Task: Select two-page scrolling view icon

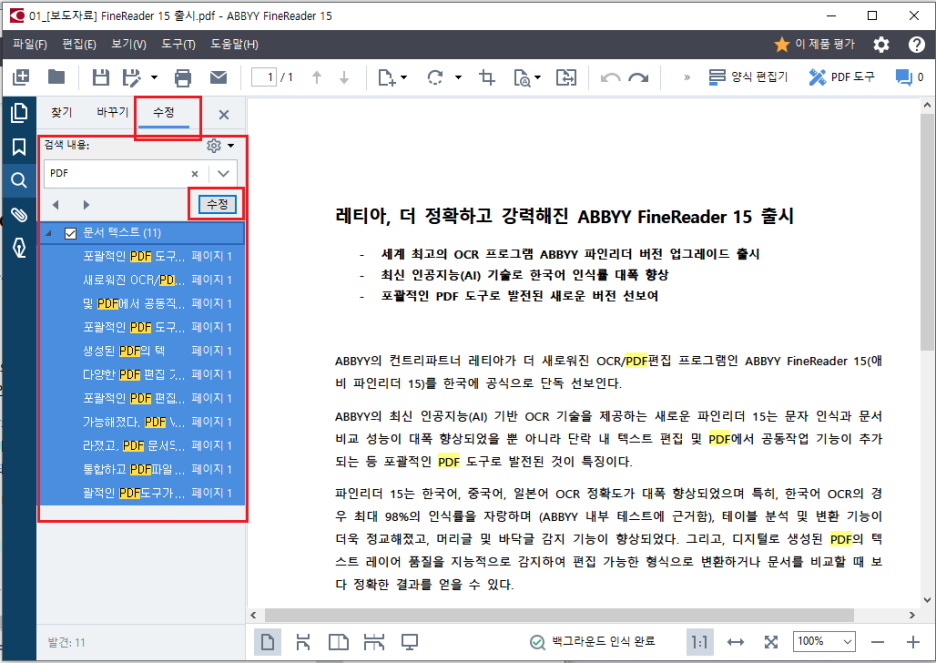Action: (x=374, y=642)
